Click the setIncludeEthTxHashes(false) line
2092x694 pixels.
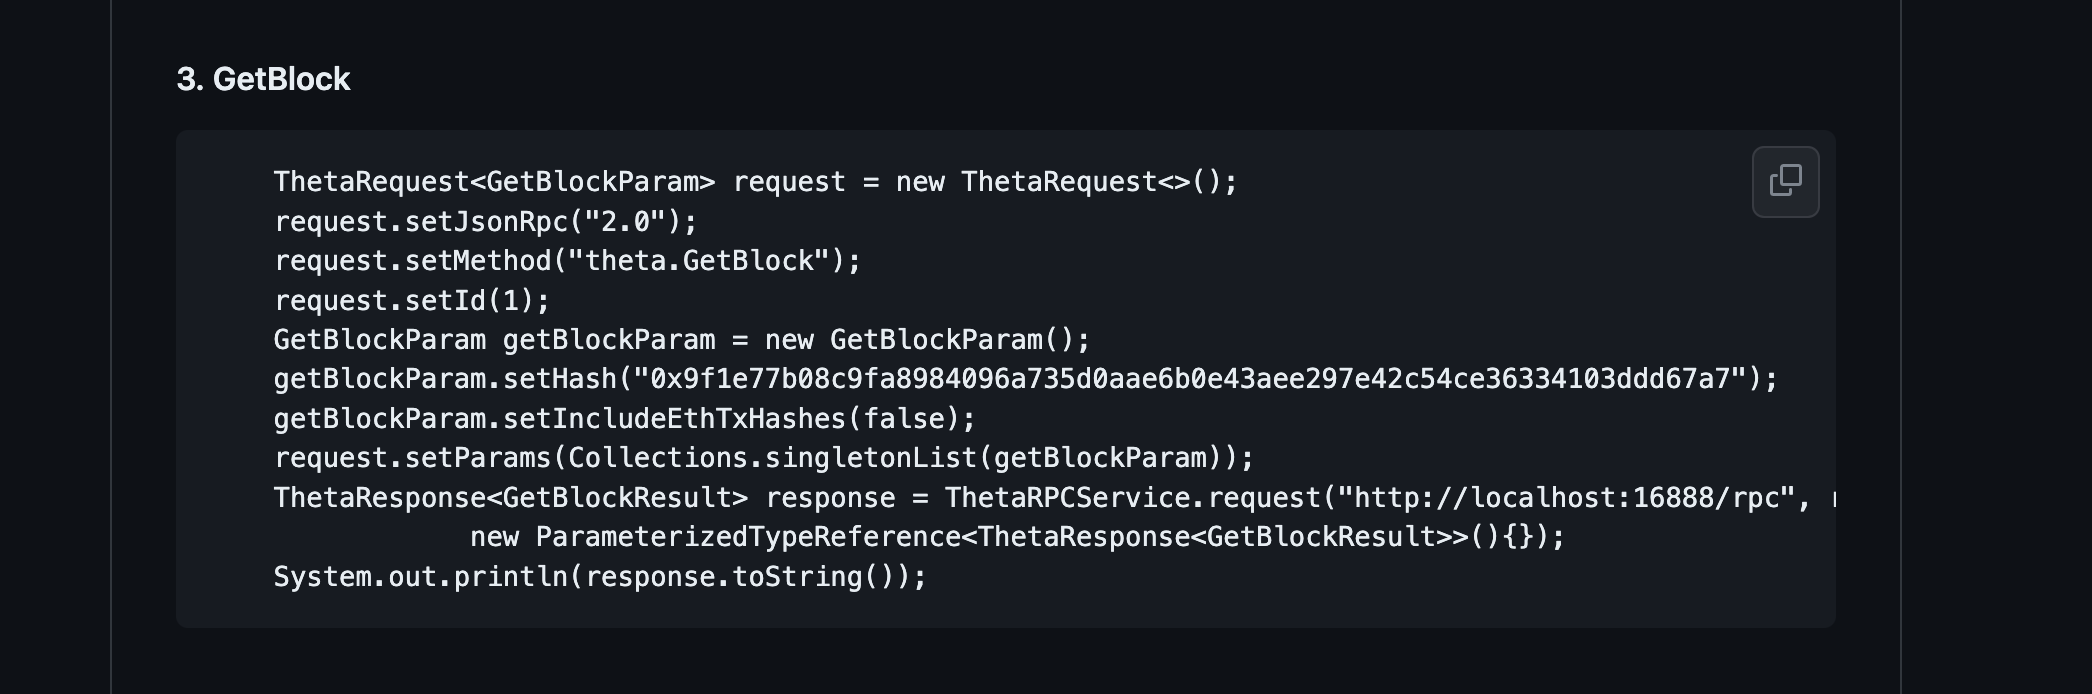point(625,419)
